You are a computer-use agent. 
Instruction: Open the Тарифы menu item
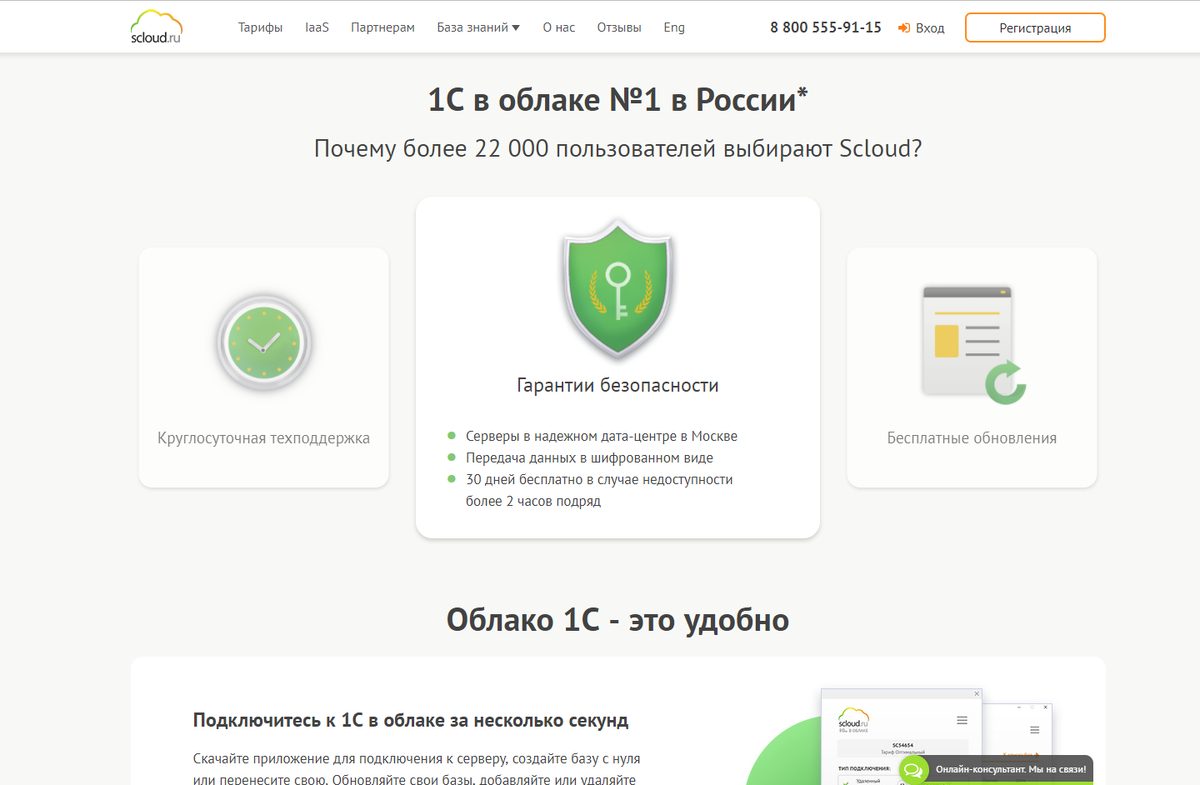tap(261, 27)
